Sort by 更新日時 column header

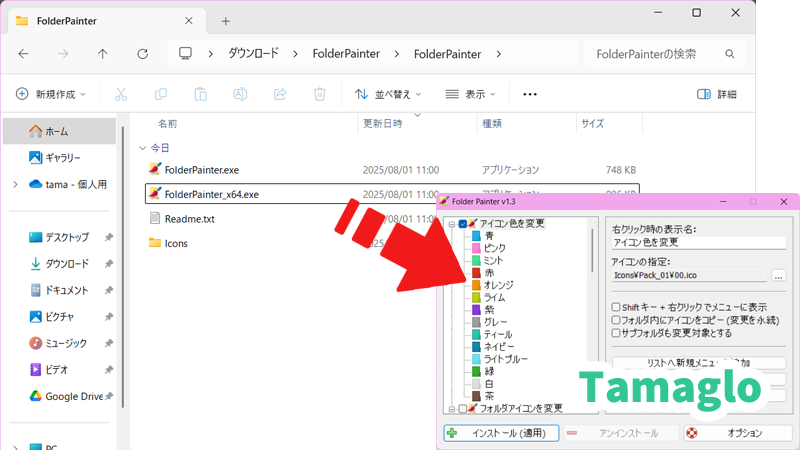[382, 123]
